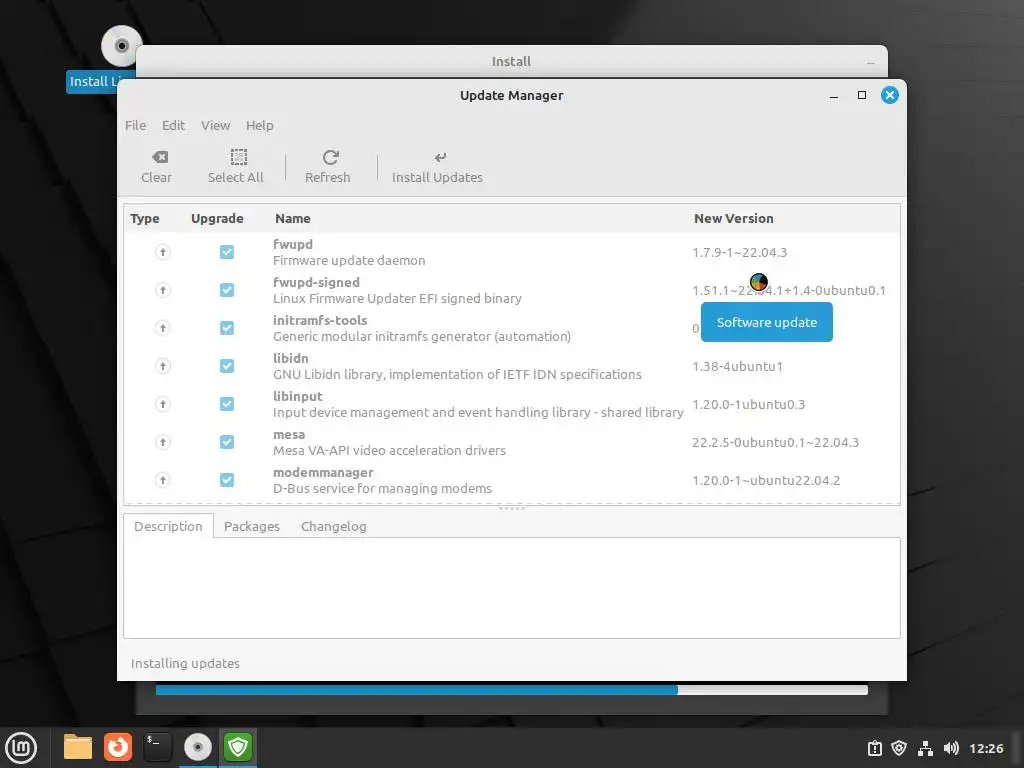Click the description text area
Screen dimensions: 1024x768
coord(512,588)
